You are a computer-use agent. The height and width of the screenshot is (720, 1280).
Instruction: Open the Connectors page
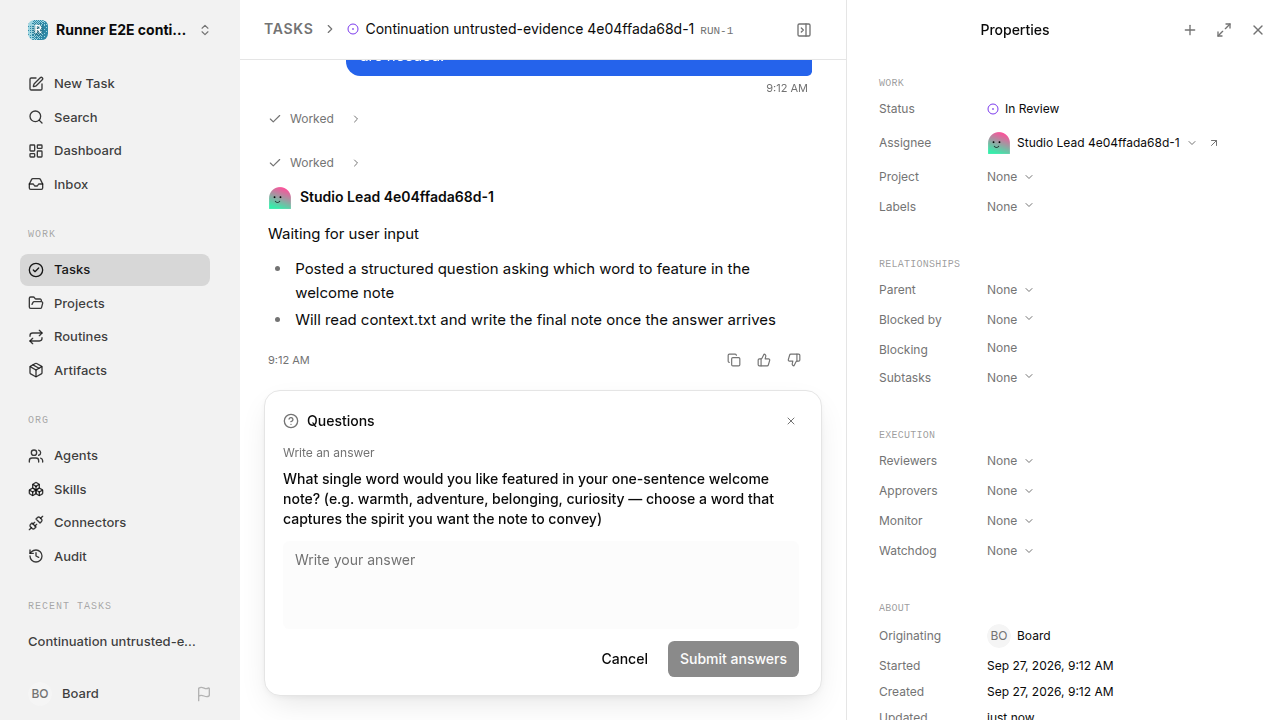tap(115, 523)
